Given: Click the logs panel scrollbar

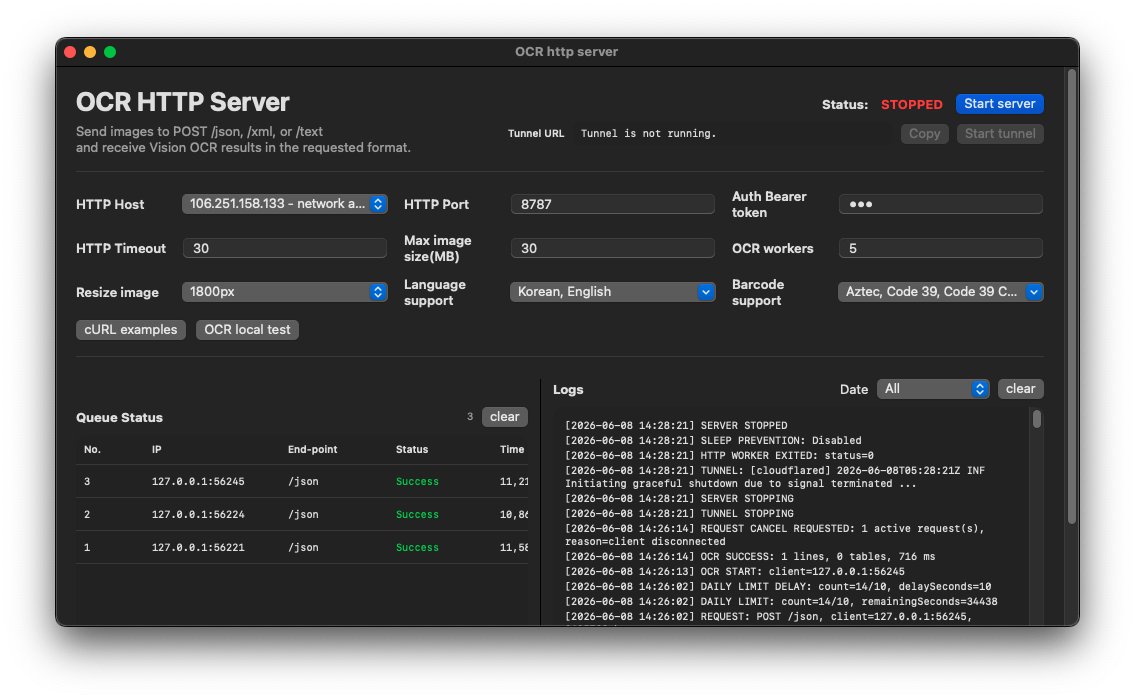Looking at the screenshot, I should point(1037,419).
